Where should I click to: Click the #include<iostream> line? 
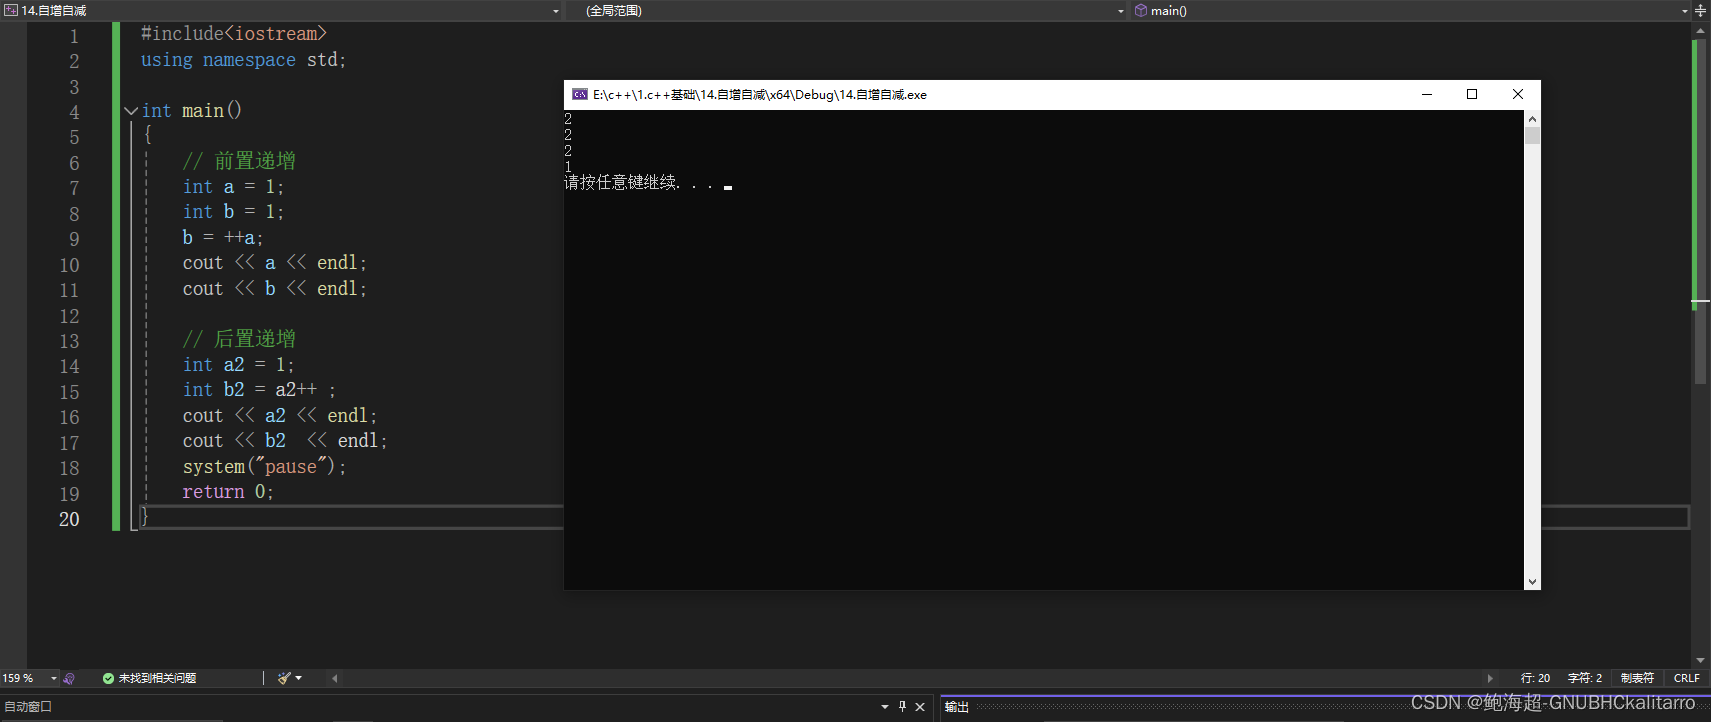(234, 34)
